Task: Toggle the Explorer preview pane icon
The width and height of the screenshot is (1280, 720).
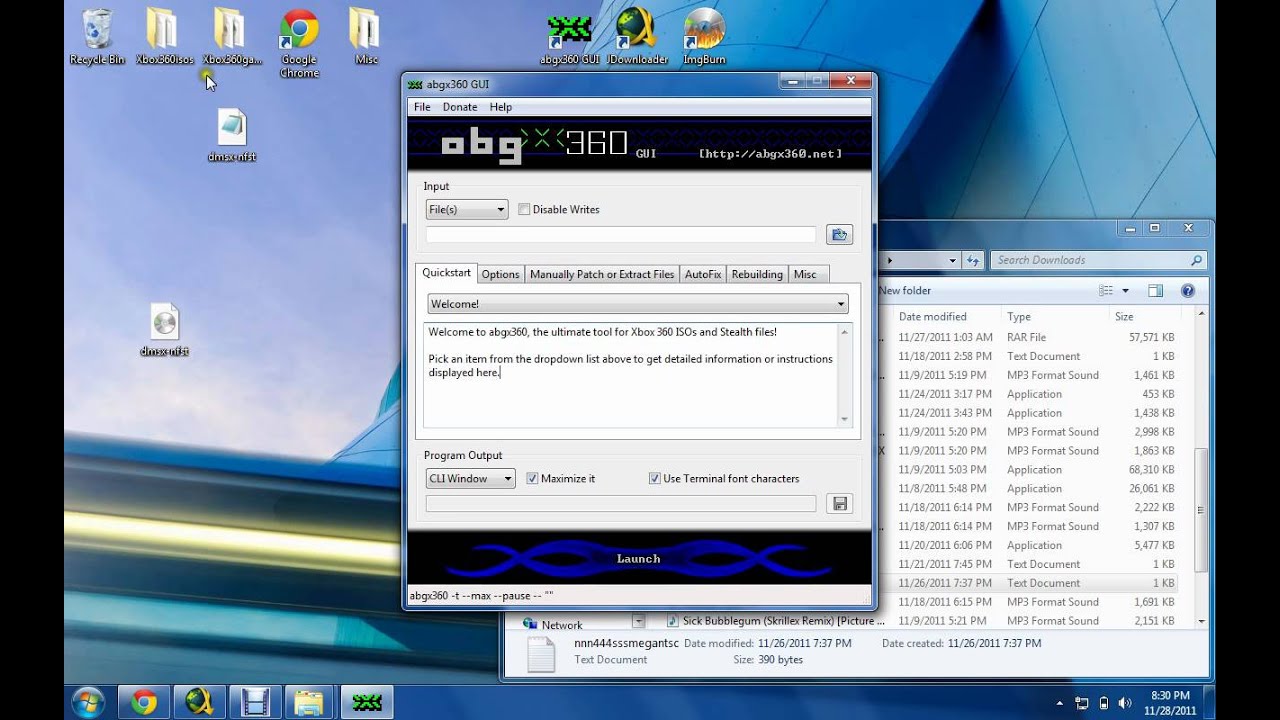Action: [1155, 291]
